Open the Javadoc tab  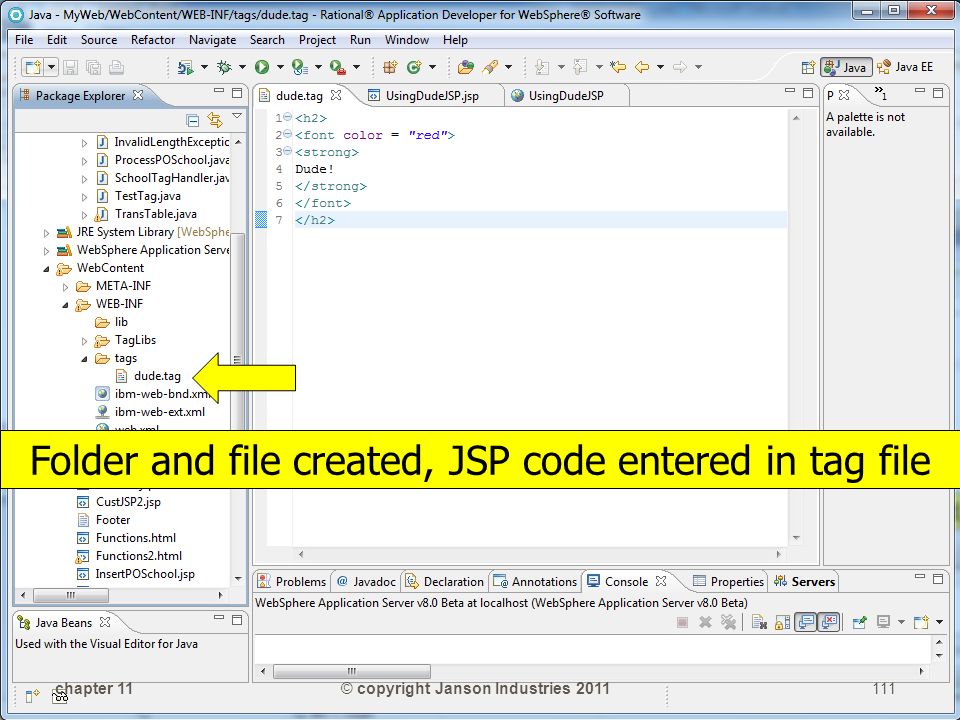click(x=366, y=582)
